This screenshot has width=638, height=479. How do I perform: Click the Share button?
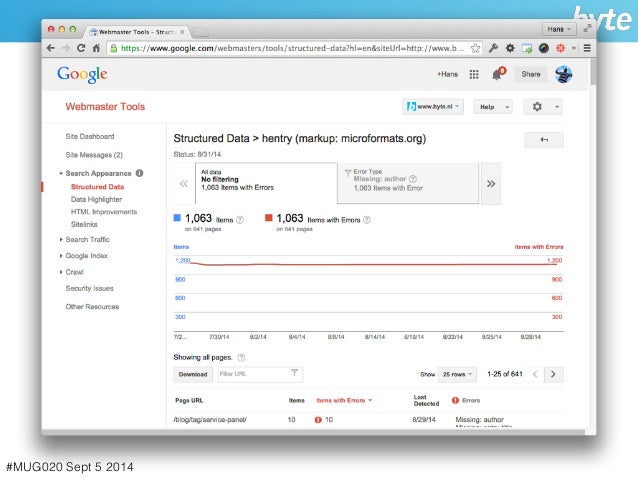pos(531,74)
